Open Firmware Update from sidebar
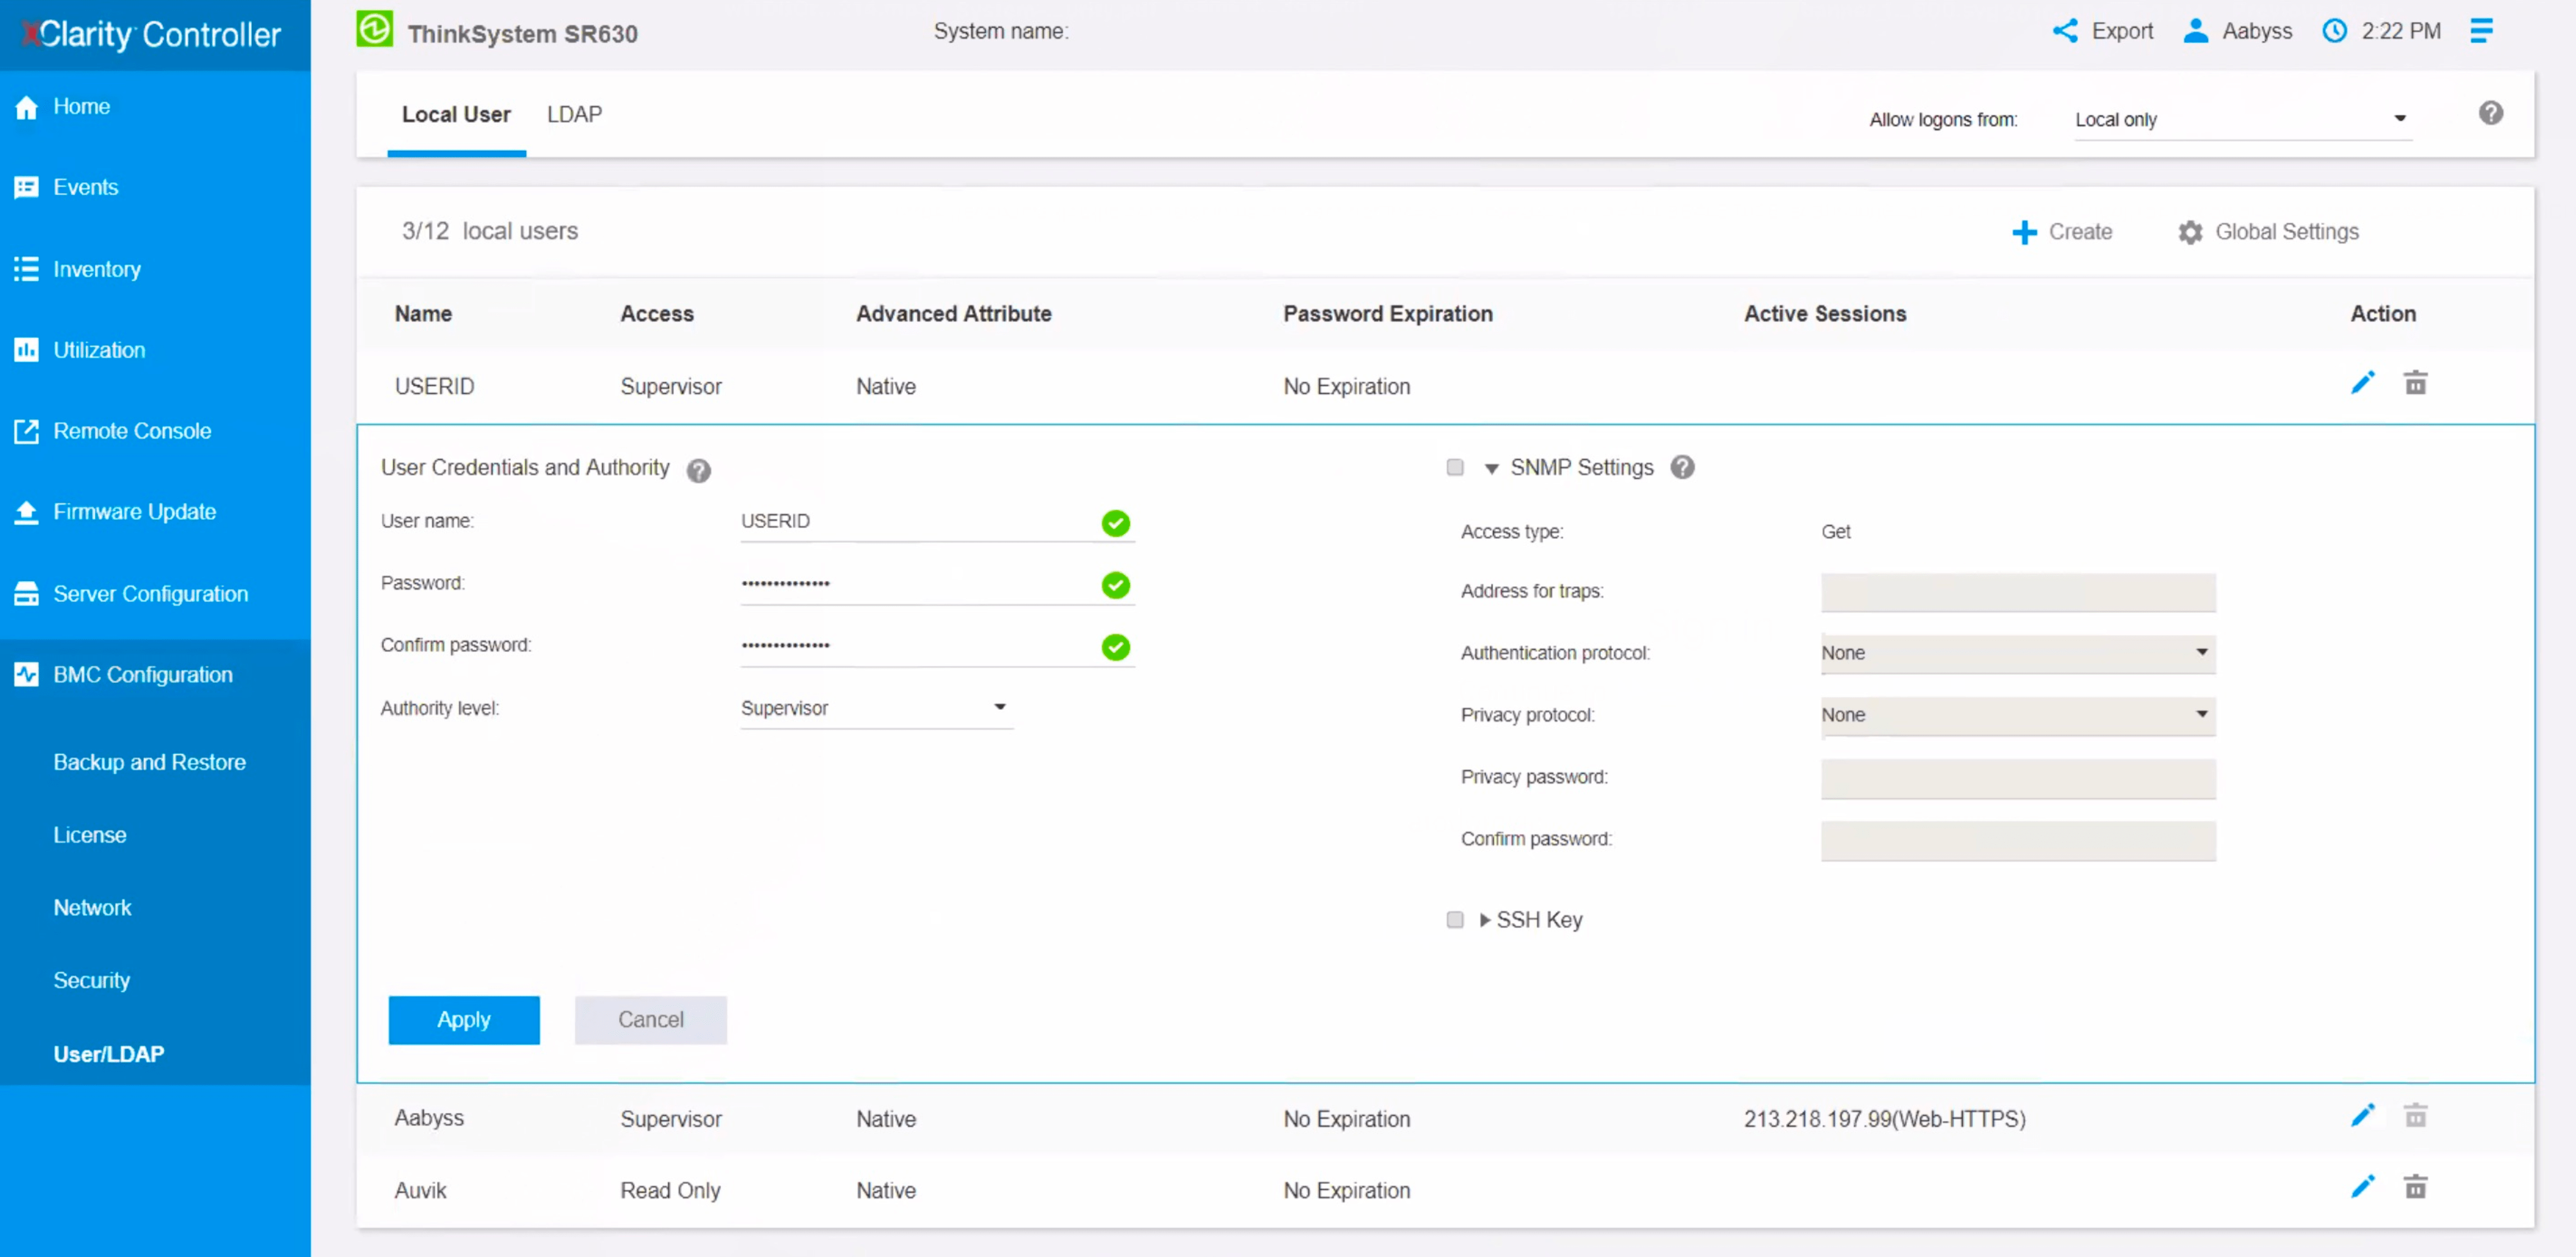 (27, 511)
